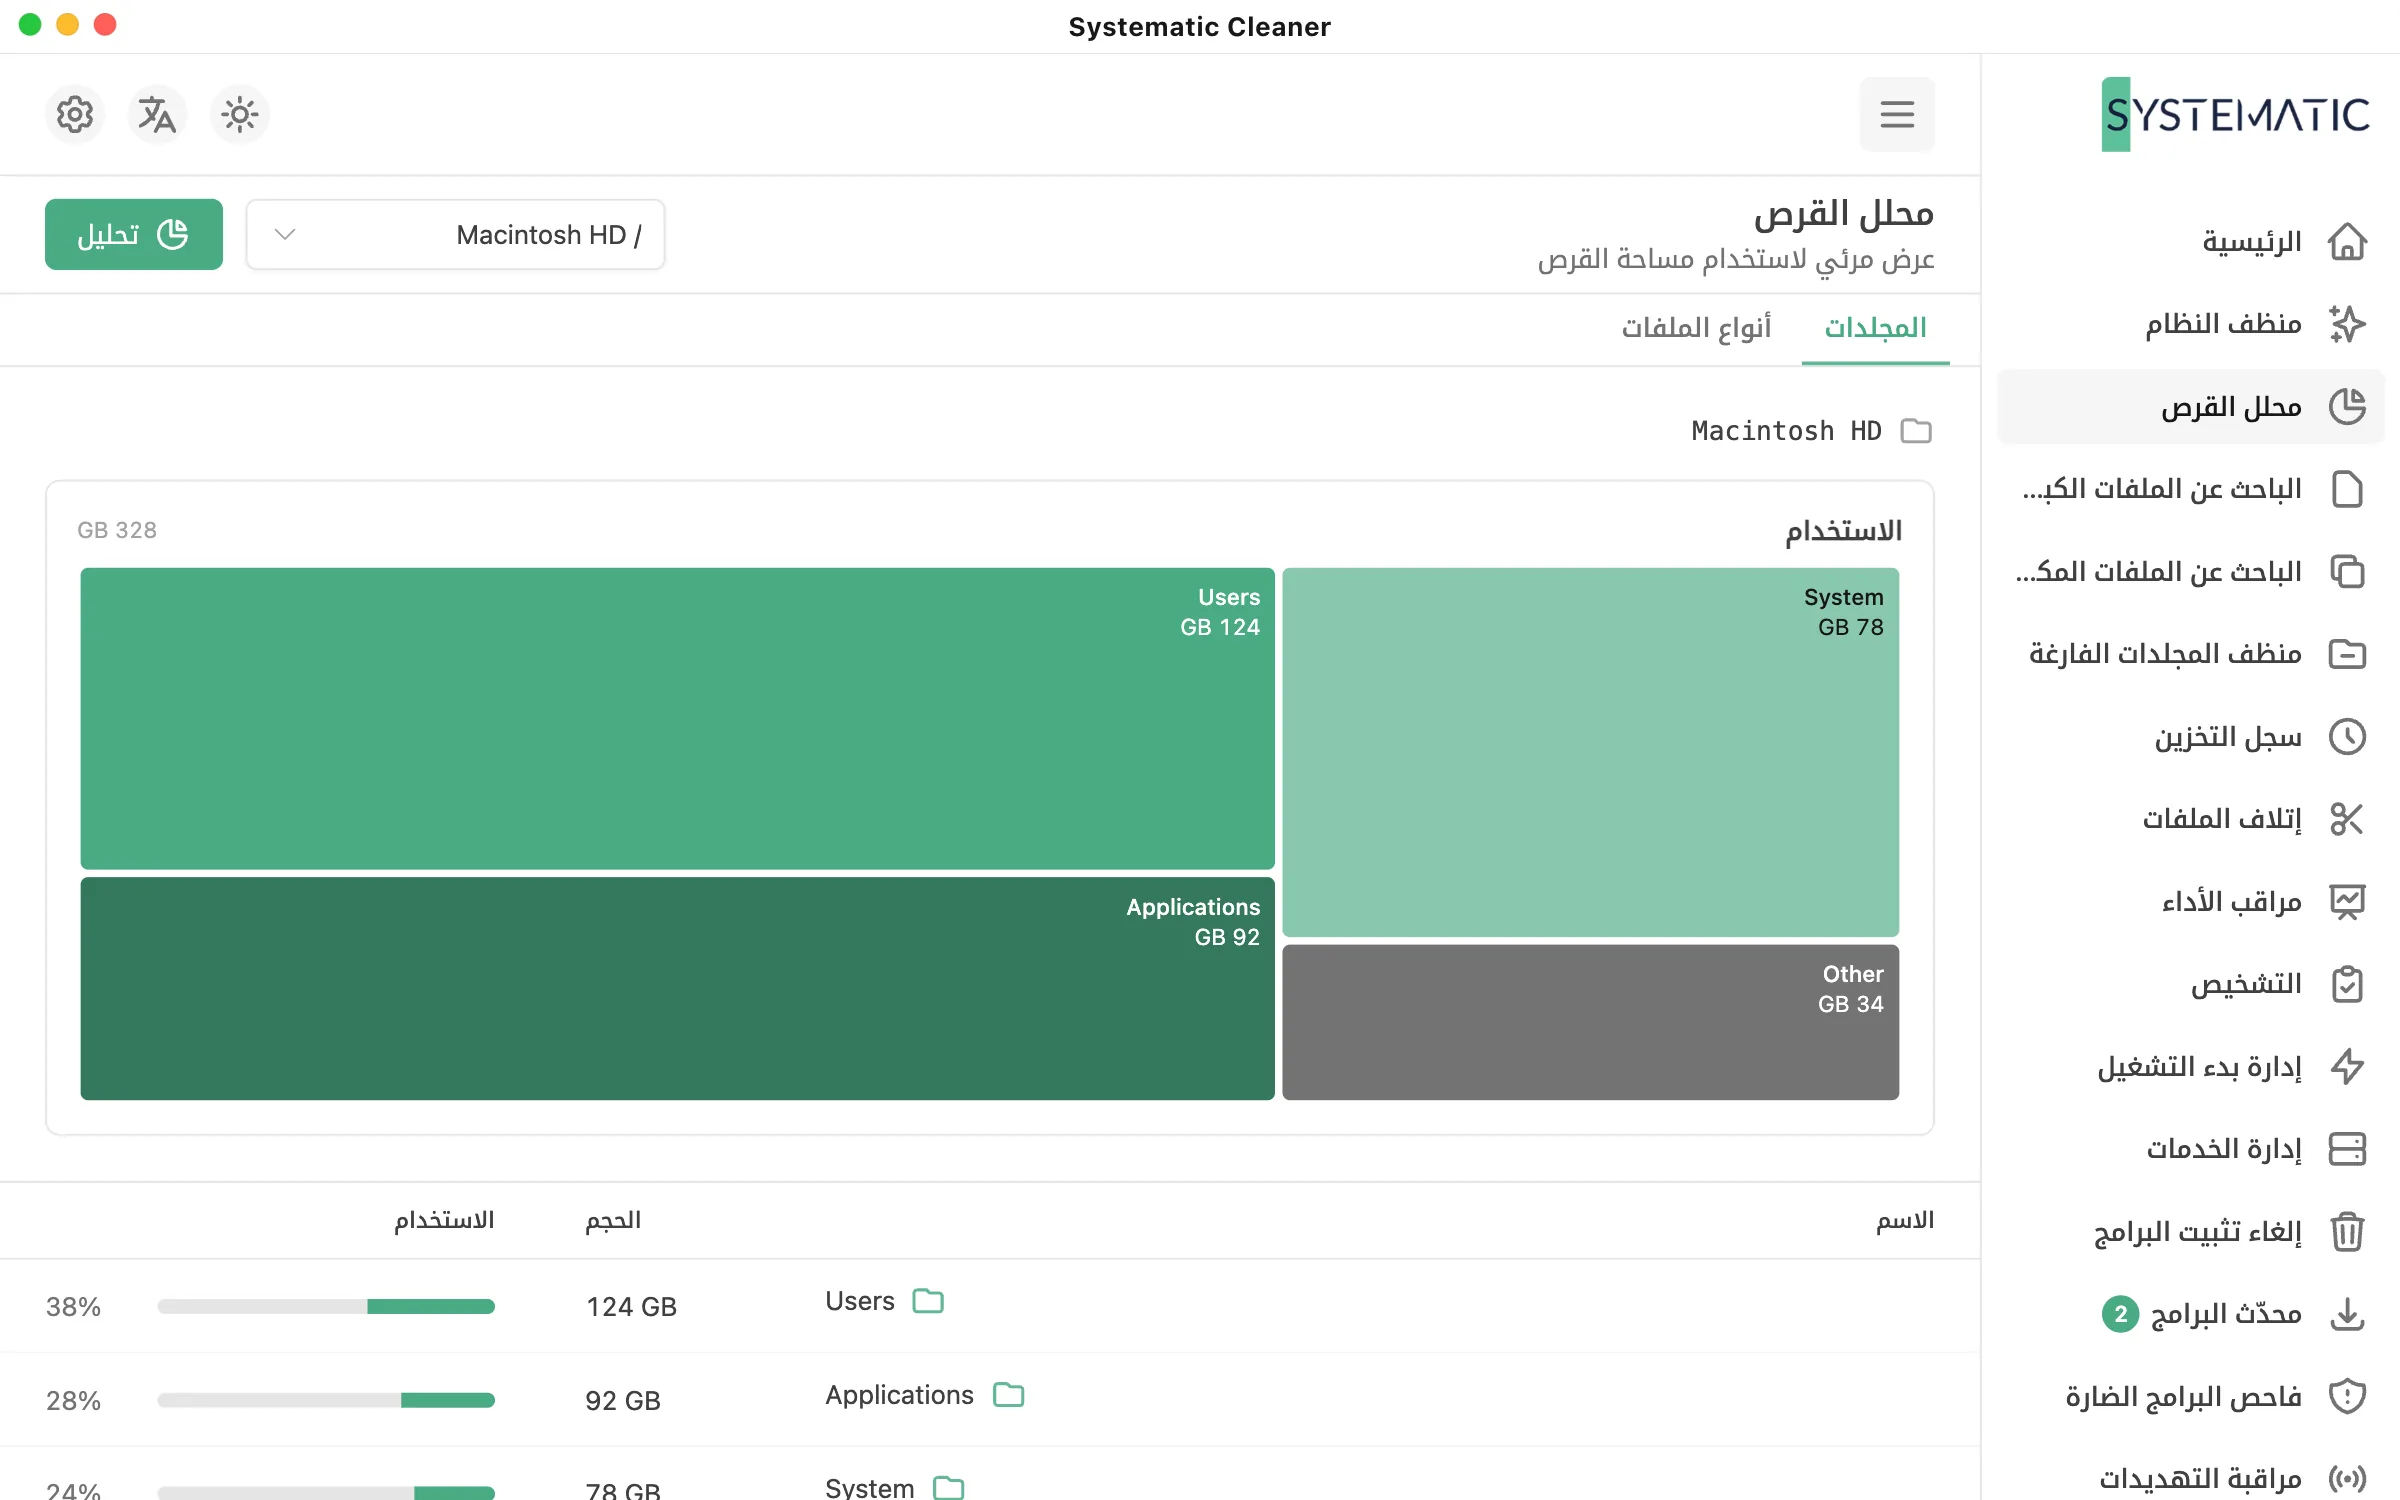
Task: Switch to the أنواع الملفات tab
Action: 1696,328
